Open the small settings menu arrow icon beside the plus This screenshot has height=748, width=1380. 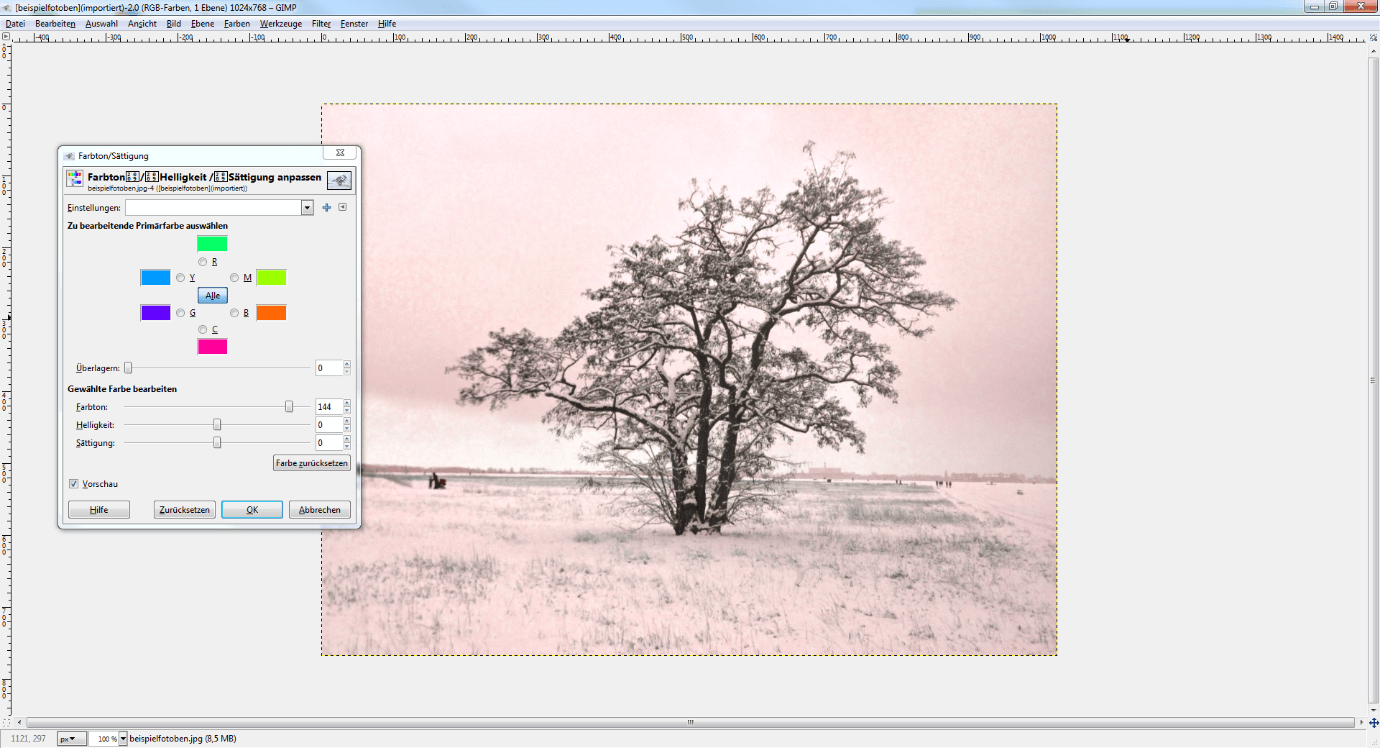342,208
